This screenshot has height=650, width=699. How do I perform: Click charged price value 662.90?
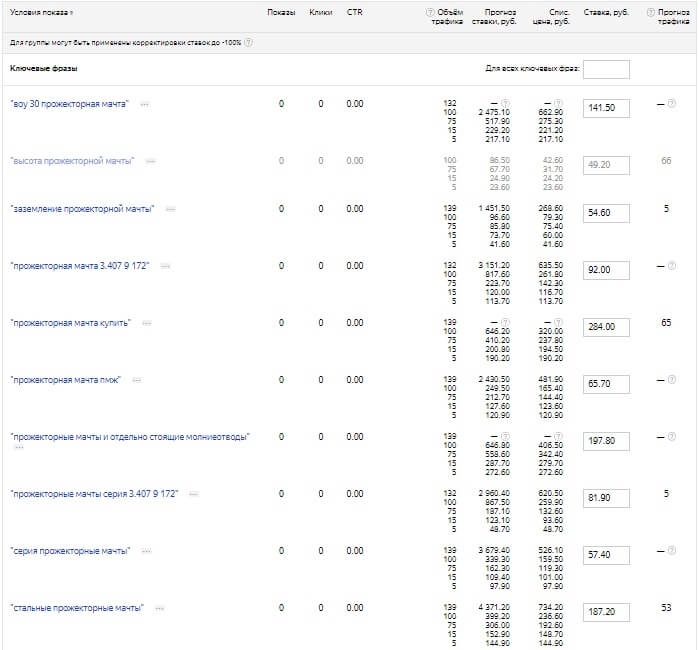(x=551, y=112)
